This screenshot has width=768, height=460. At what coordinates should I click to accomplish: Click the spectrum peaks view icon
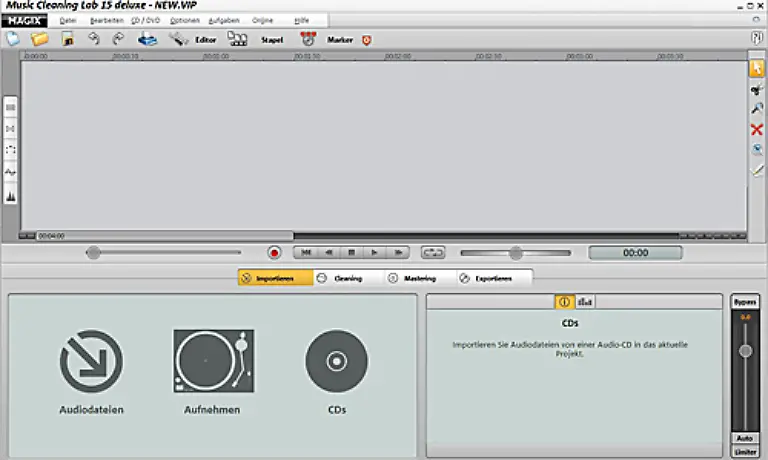[10, 196]
